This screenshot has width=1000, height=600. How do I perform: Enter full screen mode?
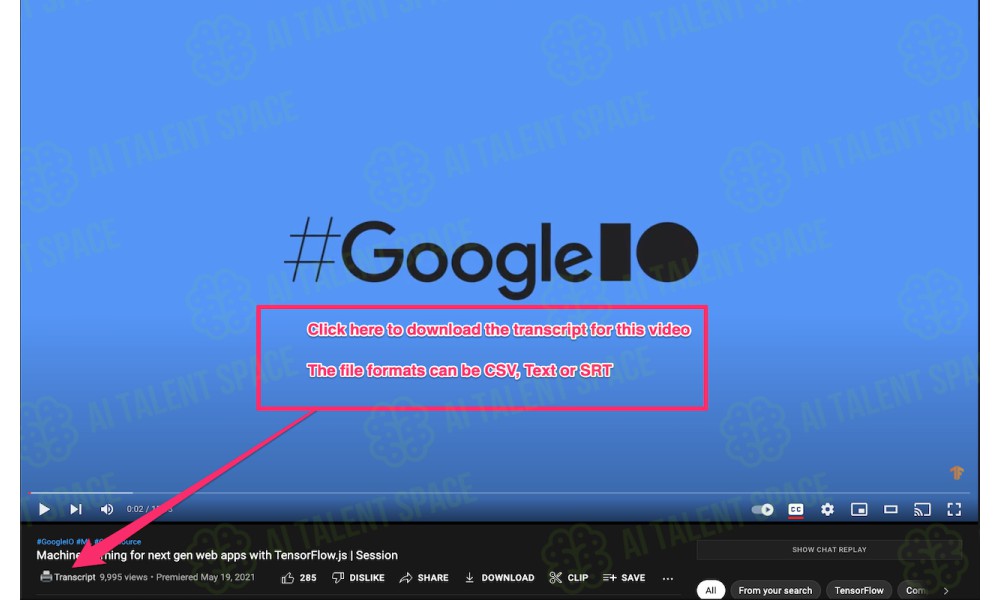click(954, 509)
